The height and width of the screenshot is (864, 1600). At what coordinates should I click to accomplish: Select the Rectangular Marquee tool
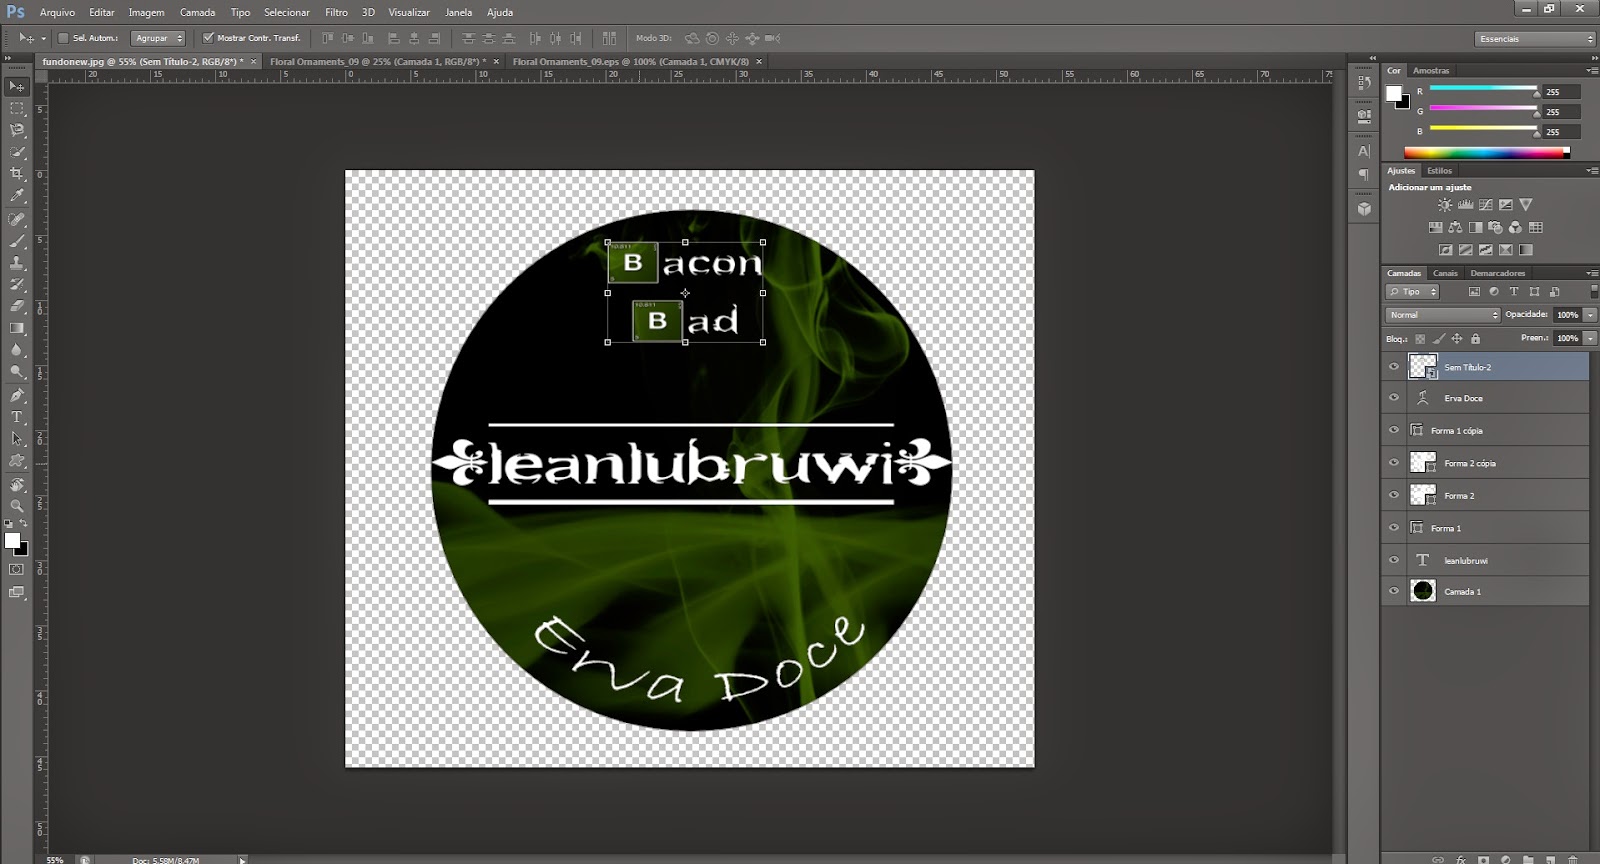(x=17, y=108)
